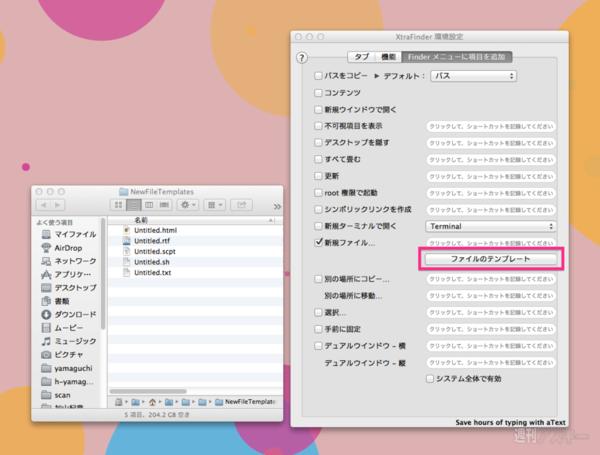Show more Finder toolbar items chevron

277,207
